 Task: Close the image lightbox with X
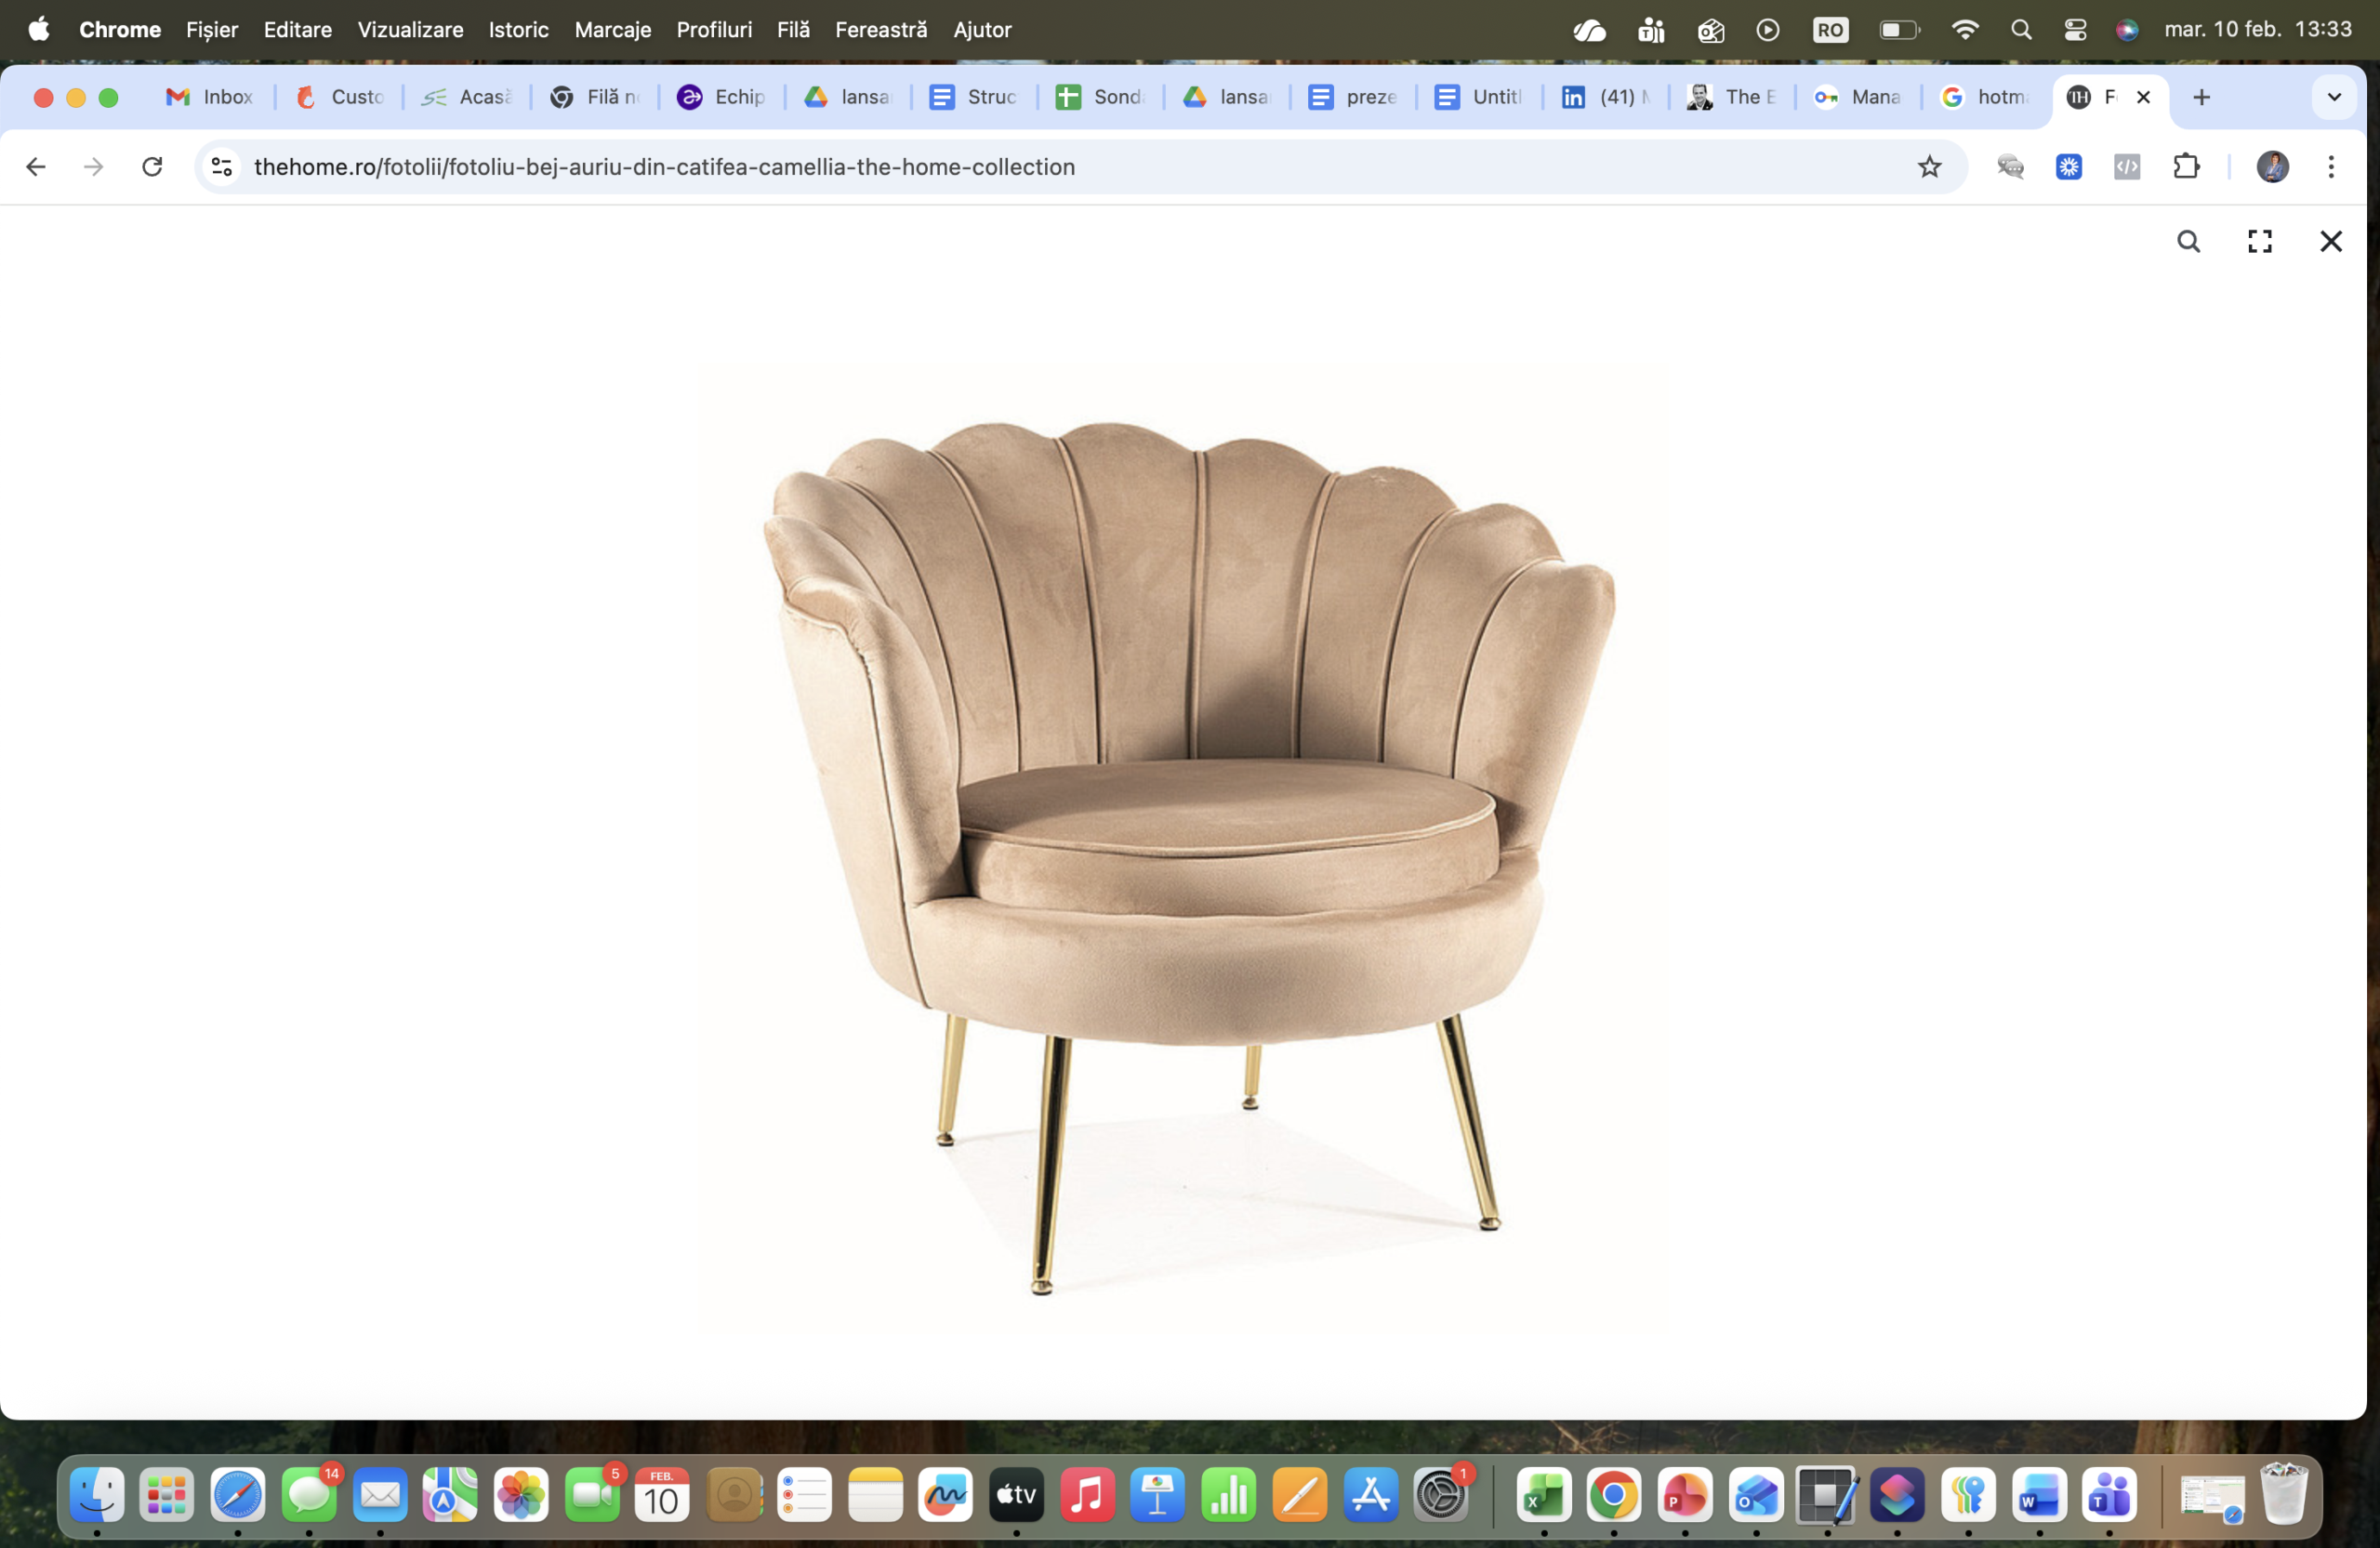click(2330, 241)
